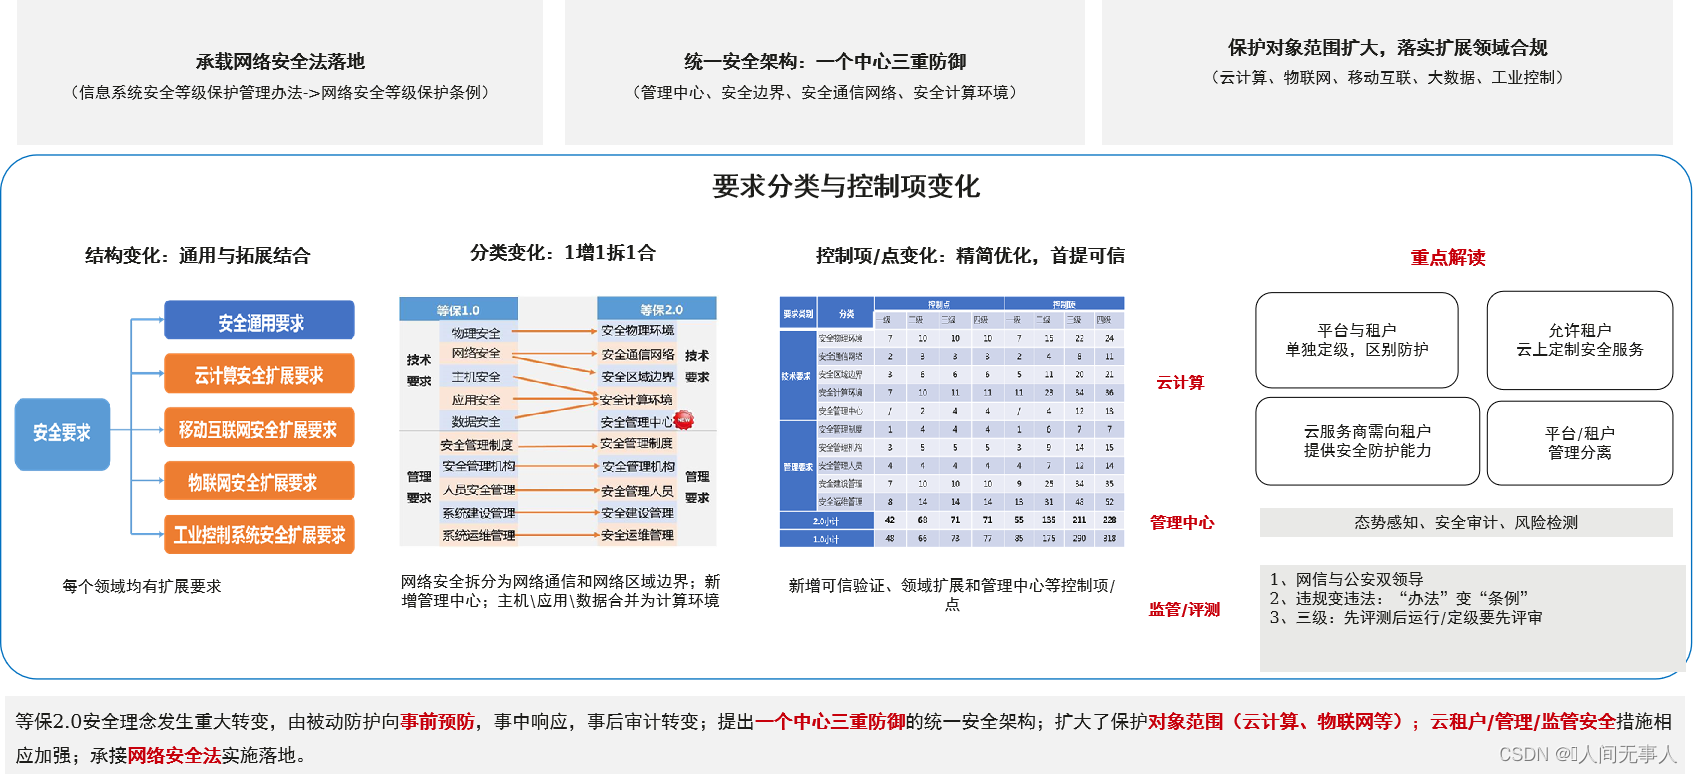Click the heading 控制项/点变化:精简优化,首提可信

(x=970, y=256)
